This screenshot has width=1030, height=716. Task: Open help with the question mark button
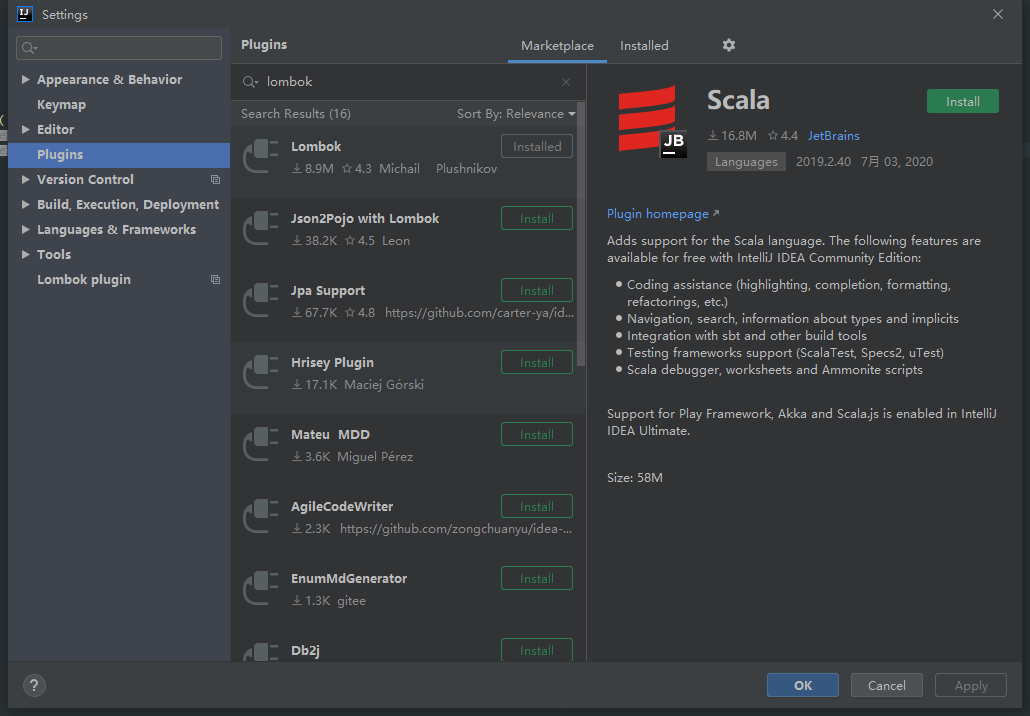(x=34, y=686)
